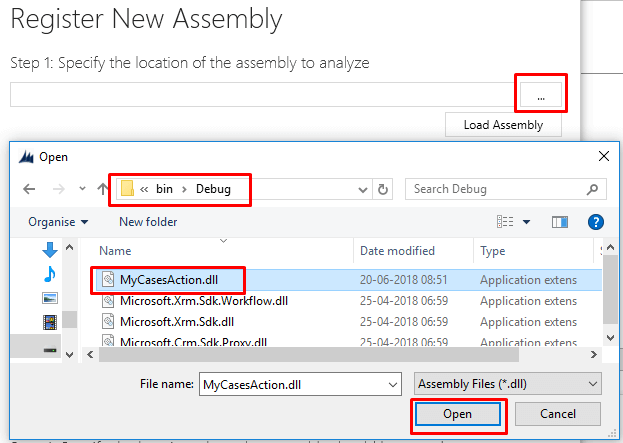
Task: Select the bin breadcrumb in path
Action: 164,189
